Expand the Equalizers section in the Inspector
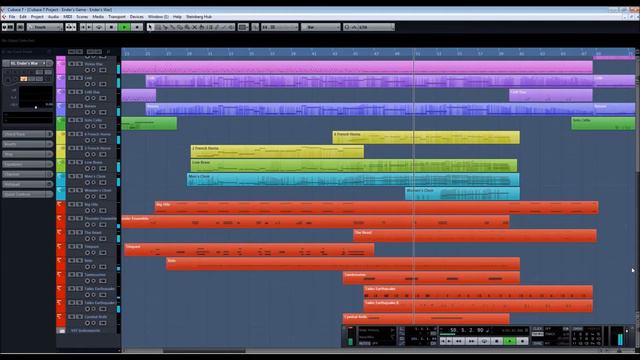Image resolution: width=640 pixels, height=360 pixels. (27, 164)
